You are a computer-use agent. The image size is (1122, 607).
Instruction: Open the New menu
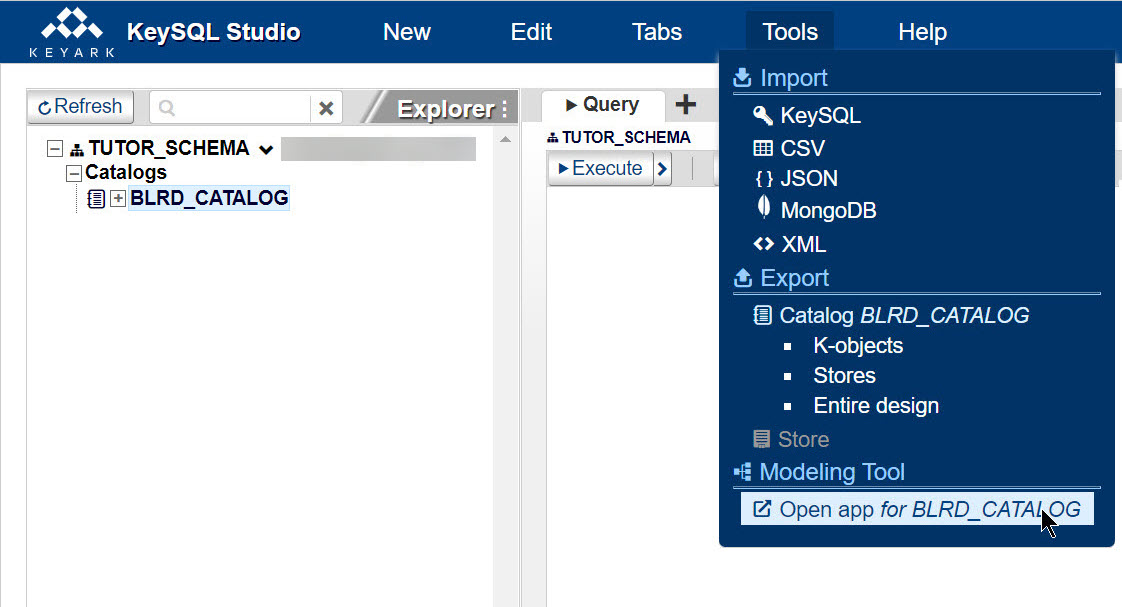click(x=406, y=32)
